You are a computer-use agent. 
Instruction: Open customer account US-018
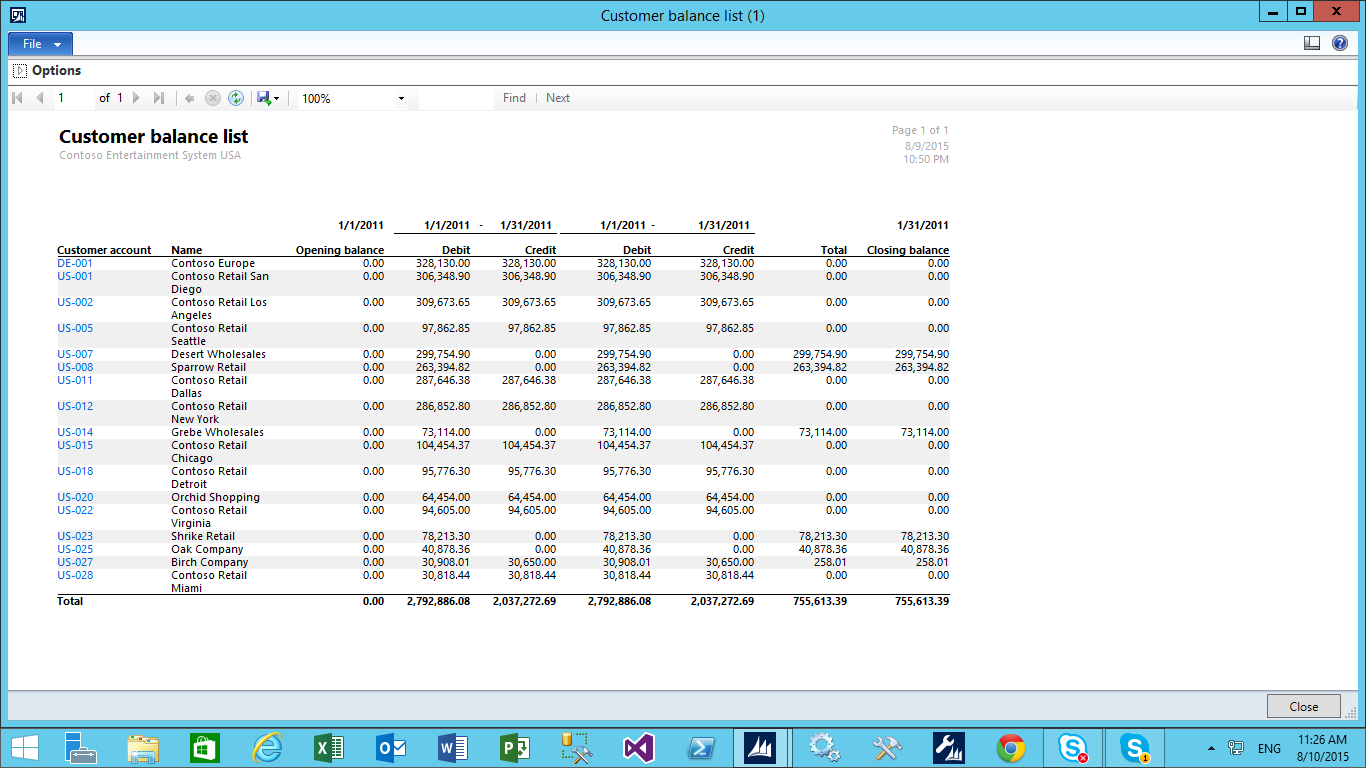(x=75, y=472)
